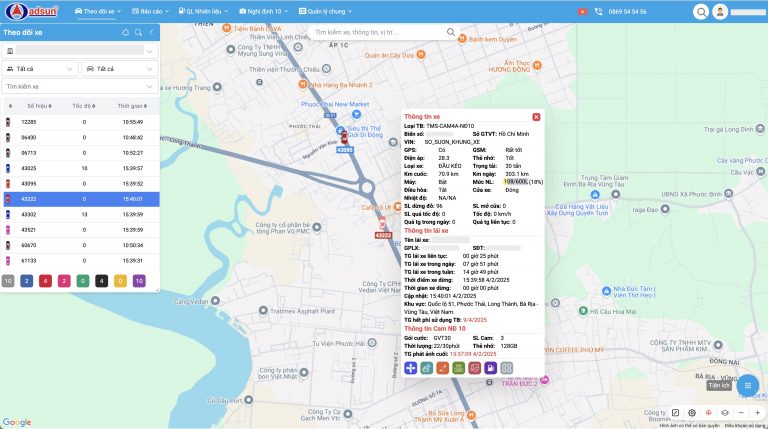Toggle the yellow status filter badge

pos(119,281)
